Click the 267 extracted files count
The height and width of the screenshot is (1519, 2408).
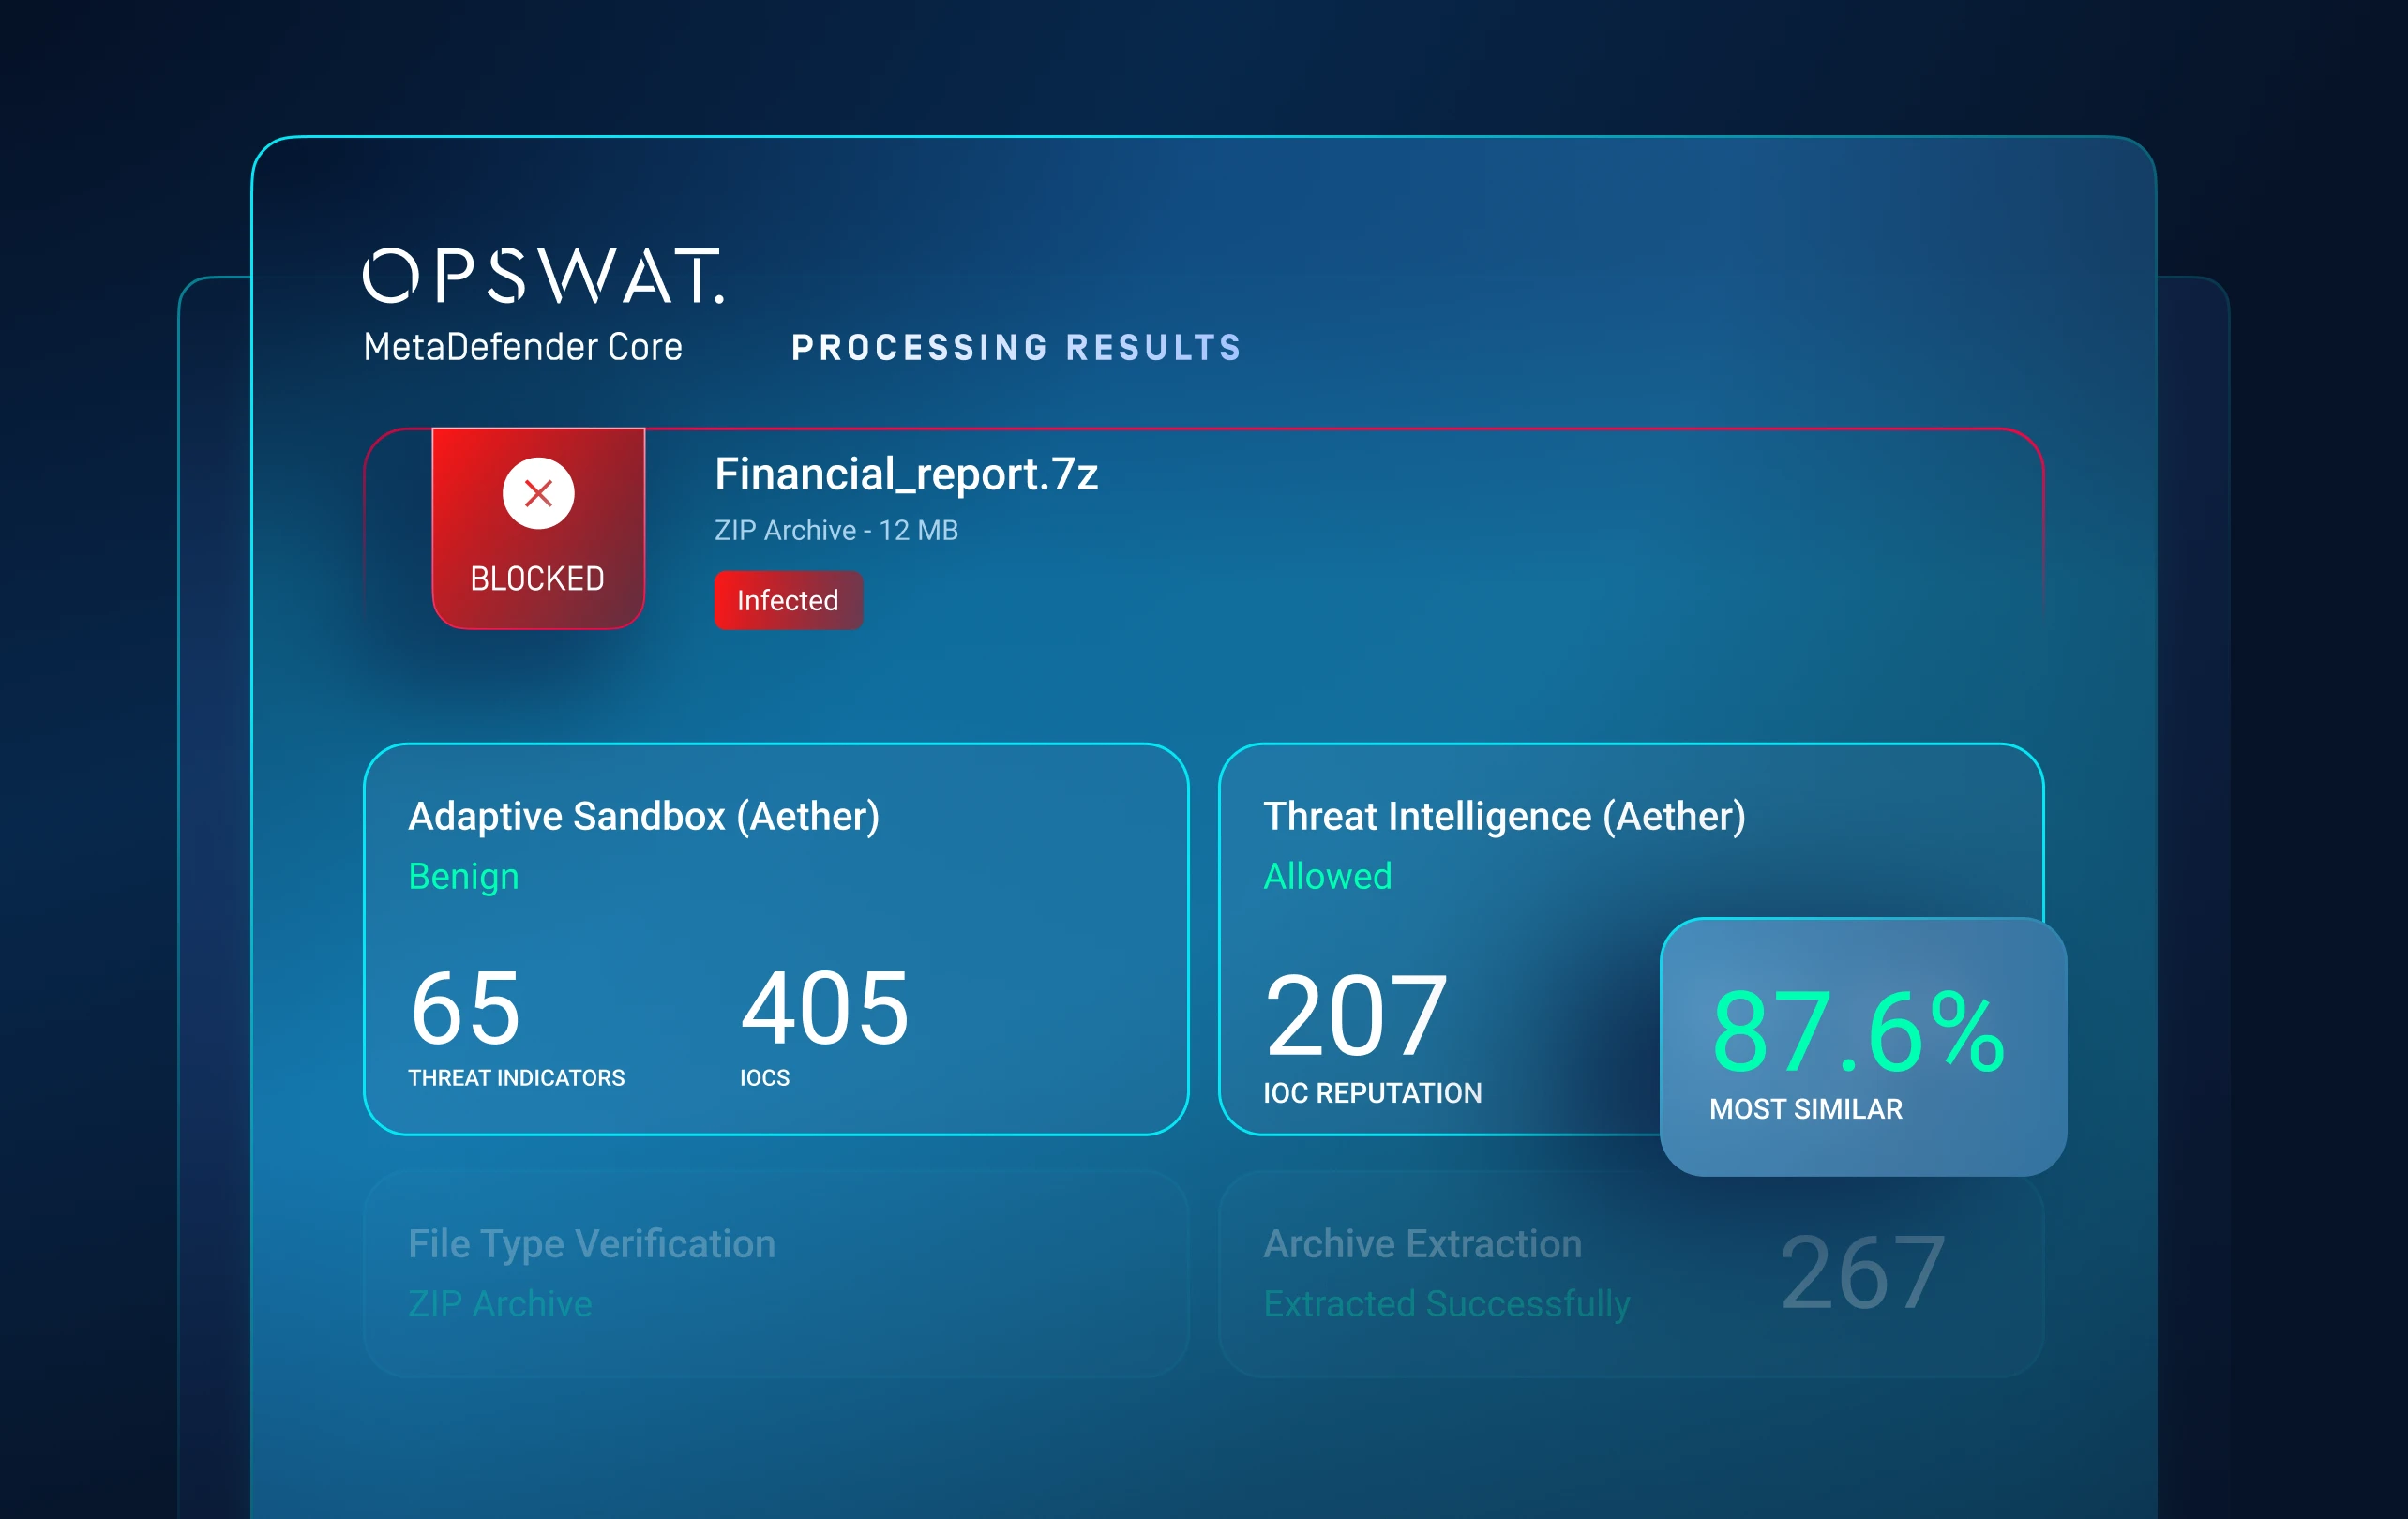pos(1863,1272)
